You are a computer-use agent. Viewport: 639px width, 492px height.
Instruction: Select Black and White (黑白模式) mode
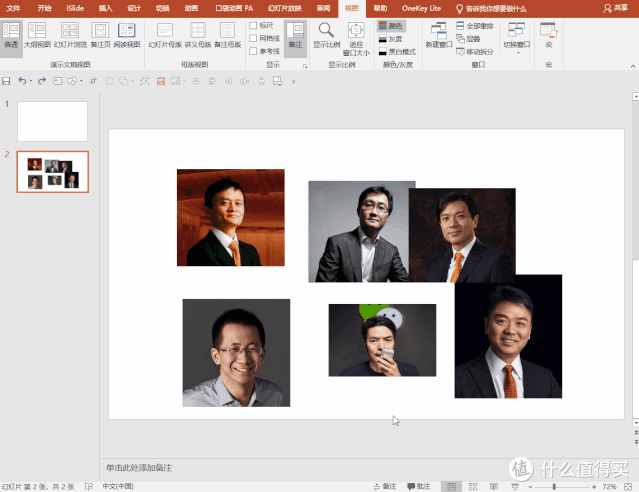click(397, 52)
